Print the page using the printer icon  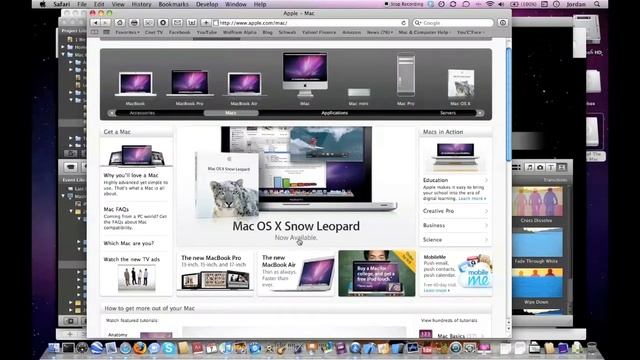click(134, 23)
